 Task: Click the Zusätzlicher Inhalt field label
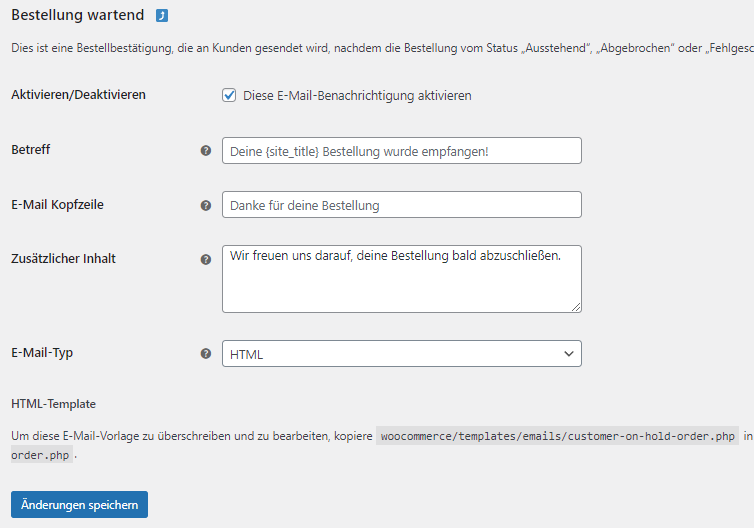pos(63,258)
